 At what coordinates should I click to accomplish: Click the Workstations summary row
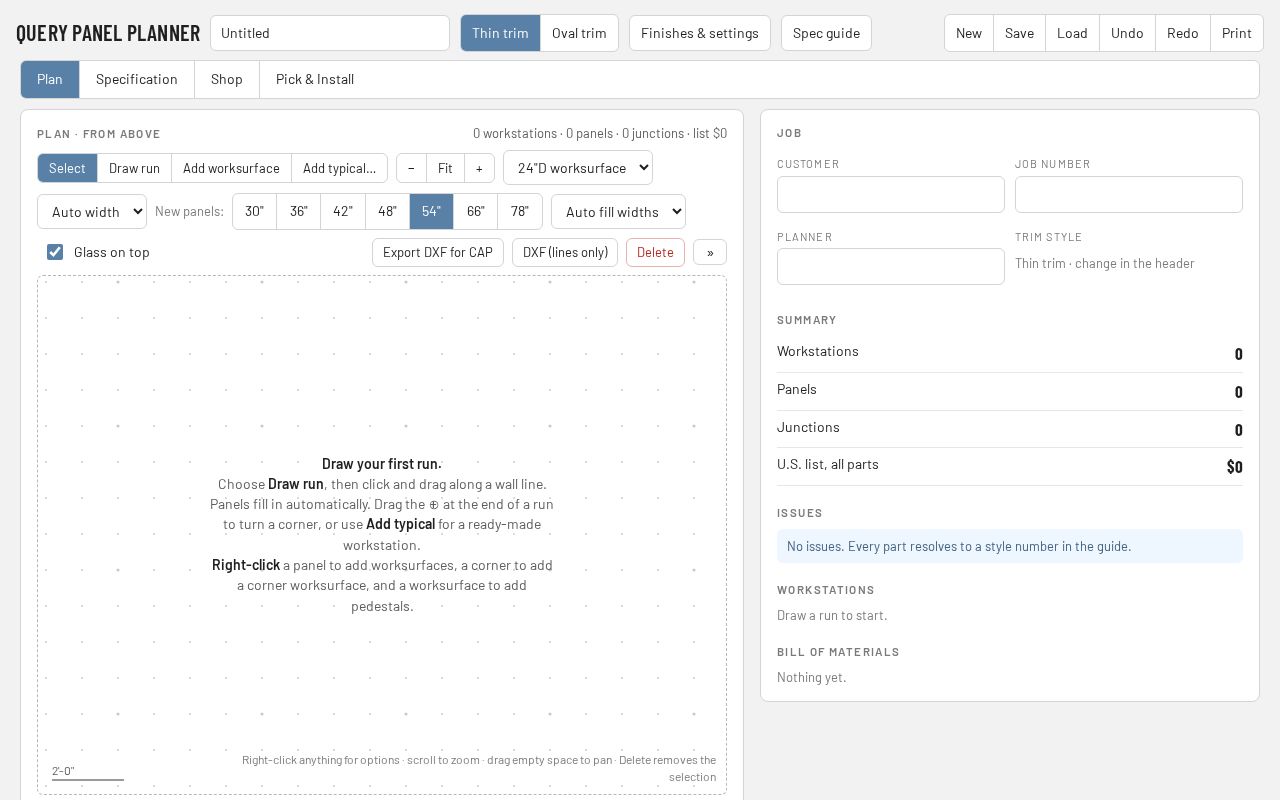tap(1010, 353)
